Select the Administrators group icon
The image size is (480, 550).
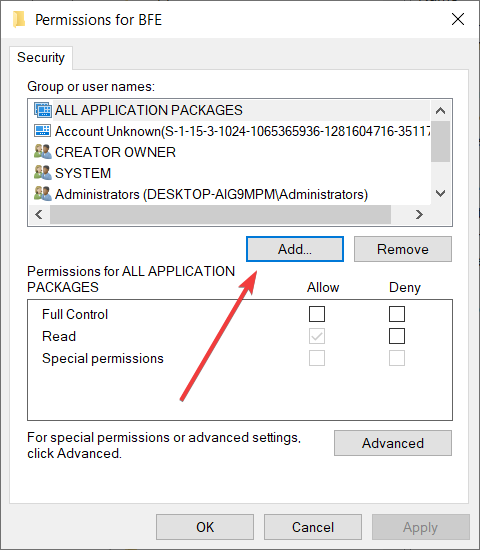(43, 194)
